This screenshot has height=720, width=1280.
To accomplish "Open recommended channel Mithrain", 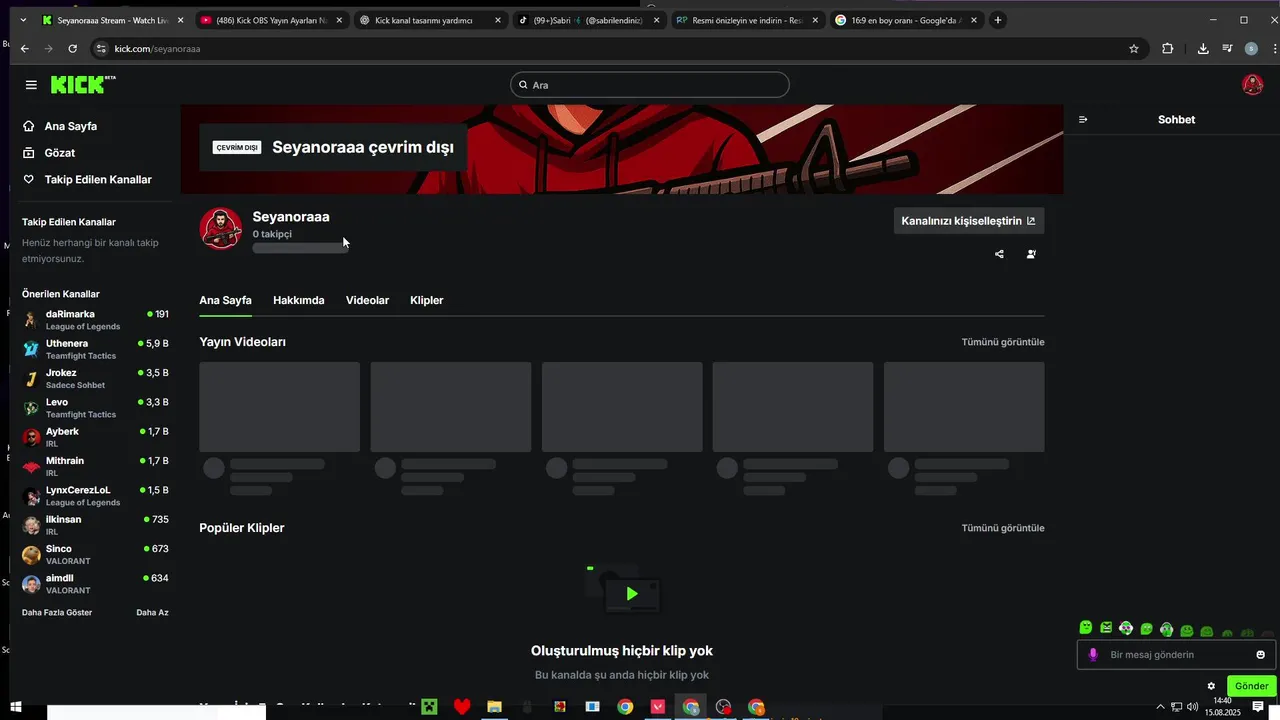I will 95,466.
